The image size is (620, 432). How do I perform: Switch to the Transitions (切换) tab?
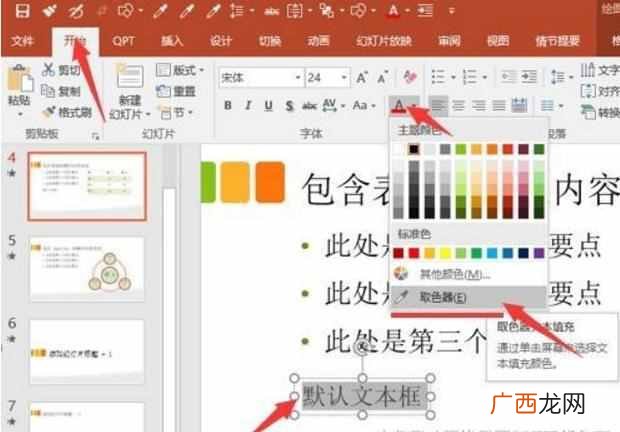pos(270,41)
